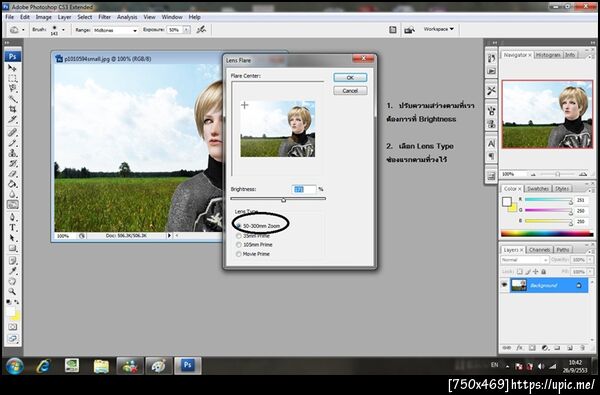Select the Lasso tool
600x395 pixels.
[x=12, y=89]
